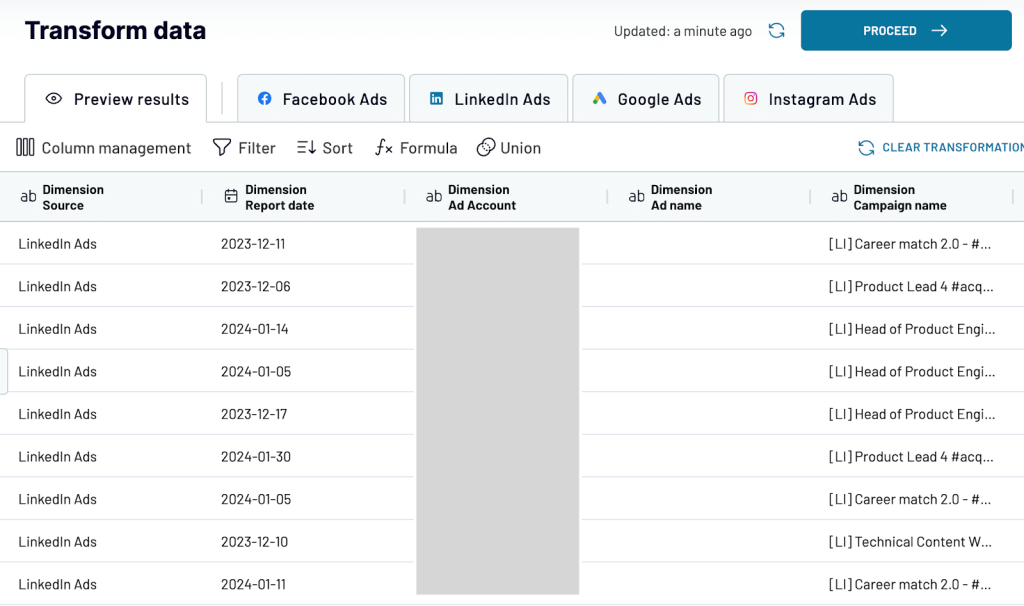Open the Sort options
Viewport: 1024px width, 606px height.
coord(325,148)
